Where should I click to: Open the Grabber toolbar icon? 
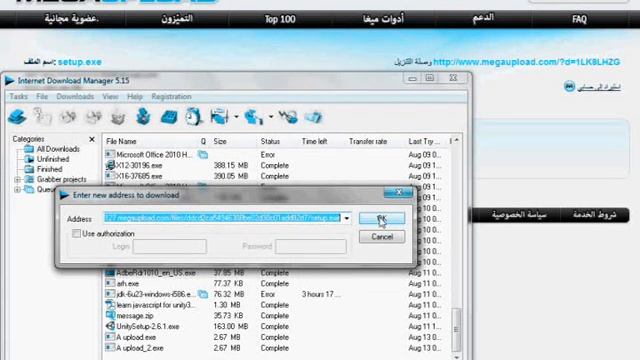(288, 117)
